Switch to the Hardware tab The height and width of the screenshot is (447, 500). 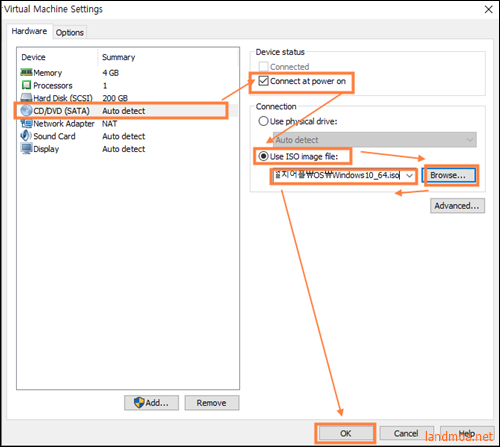tap(29, 31)
